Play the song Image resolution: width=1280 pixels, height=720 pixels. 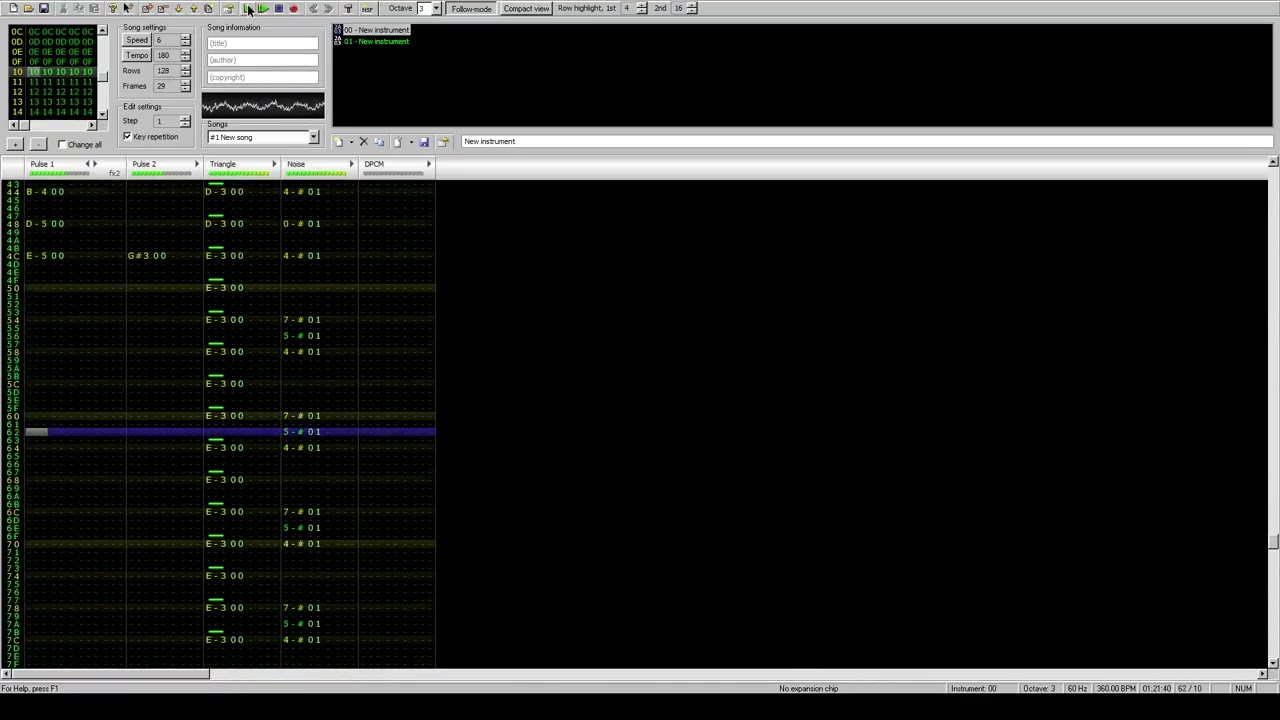247,8
